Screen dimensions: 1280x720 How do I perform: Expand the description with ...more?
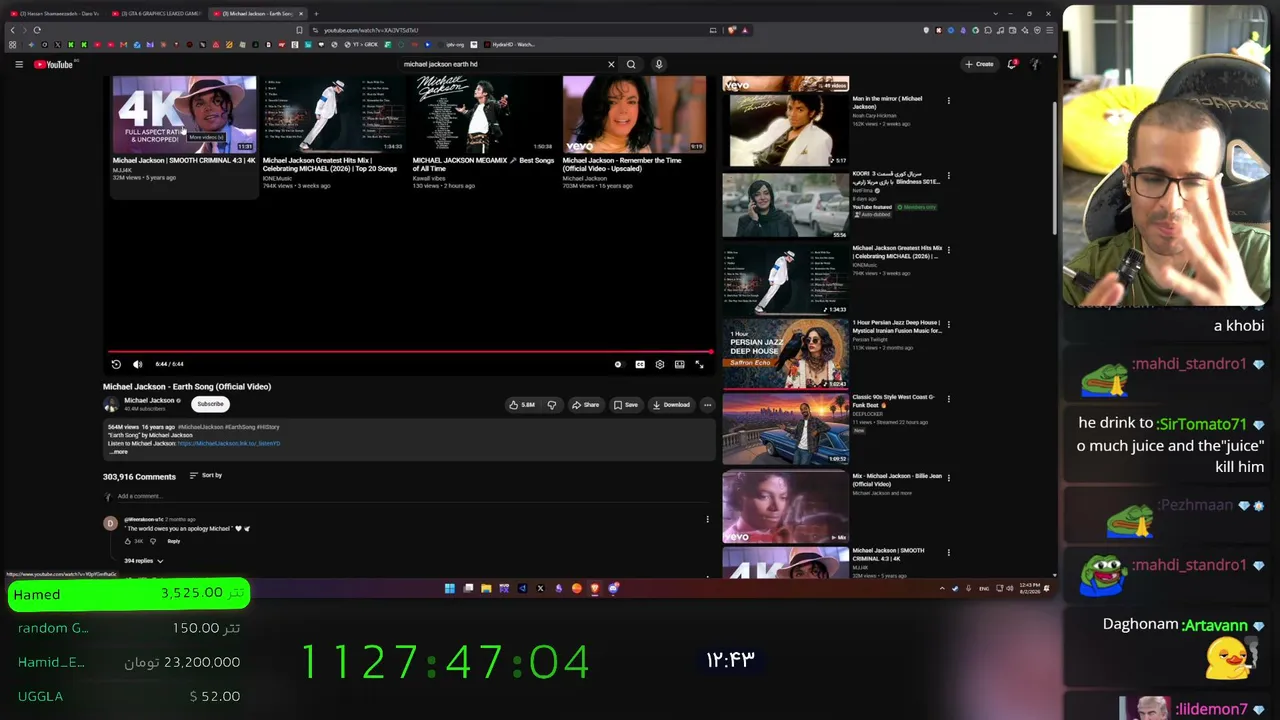pyautogui.click(x=119, y=452)
